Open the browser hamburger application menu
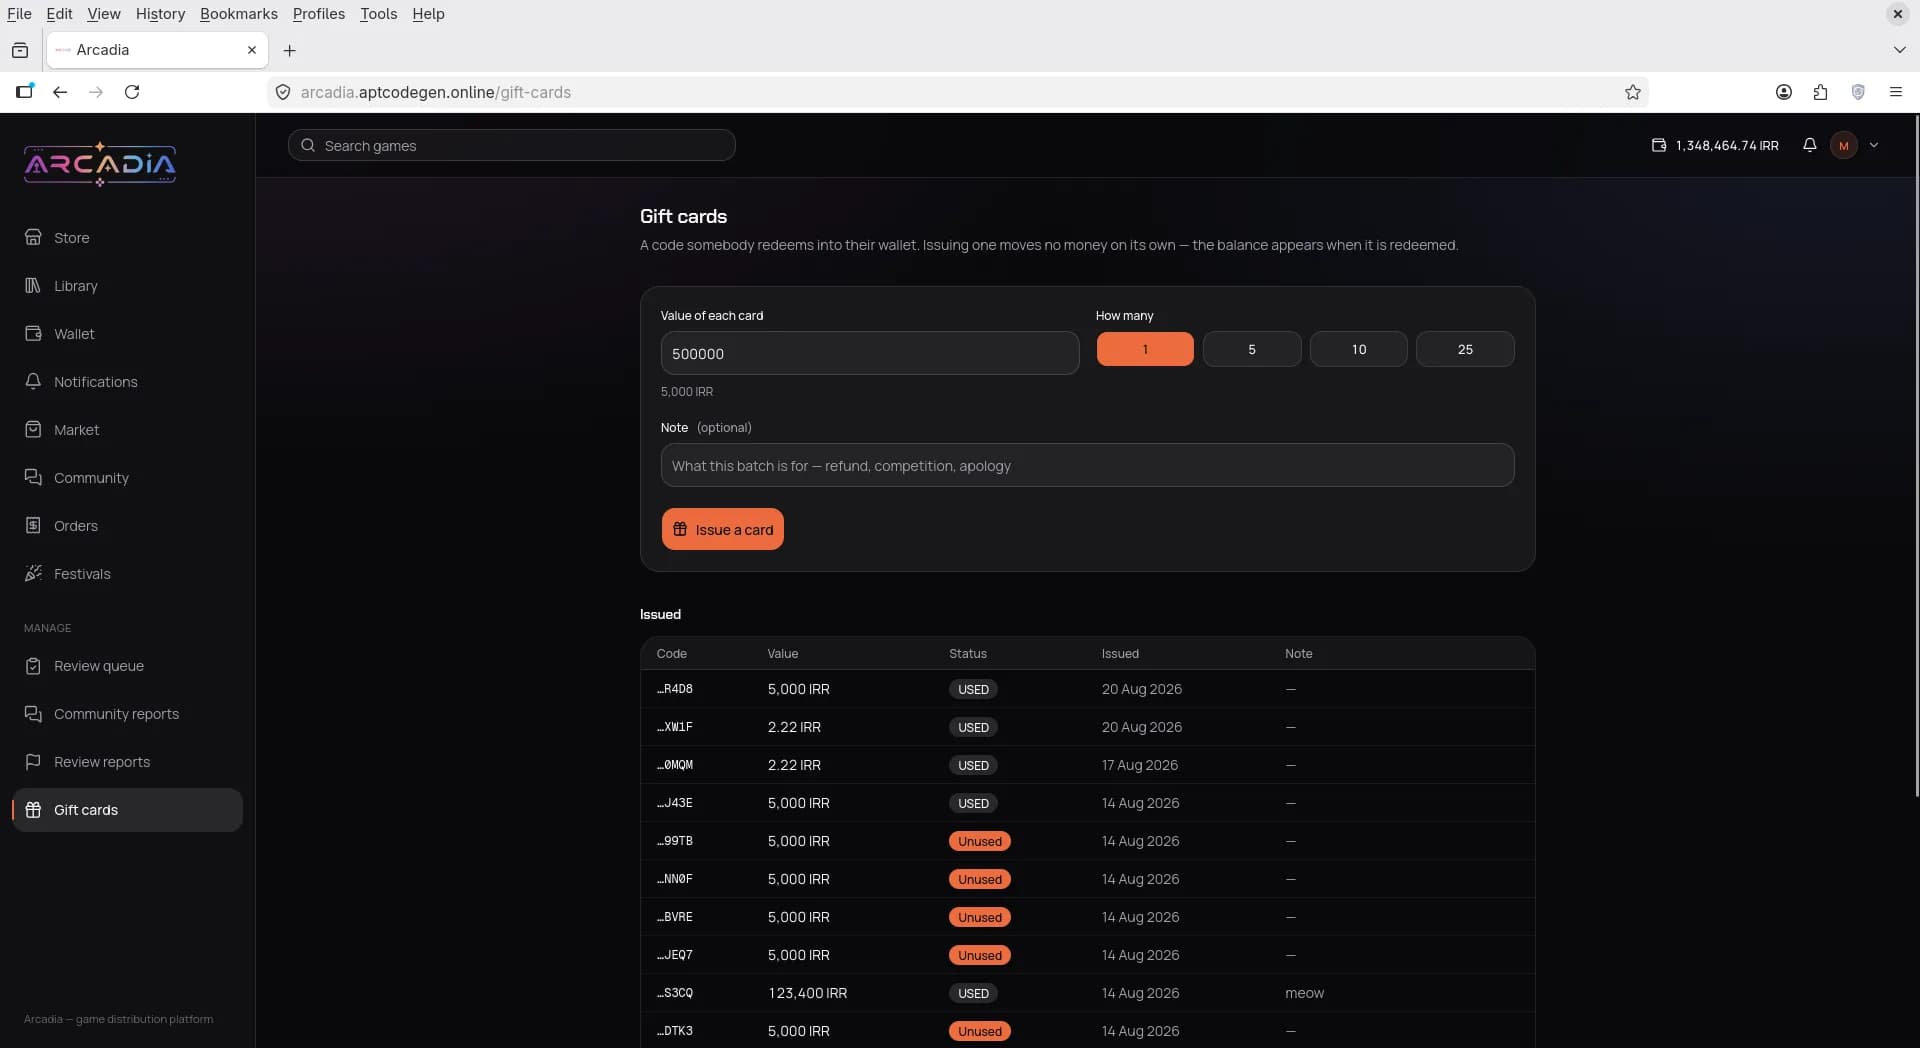1920x1048 pixels. point(1896,92)
